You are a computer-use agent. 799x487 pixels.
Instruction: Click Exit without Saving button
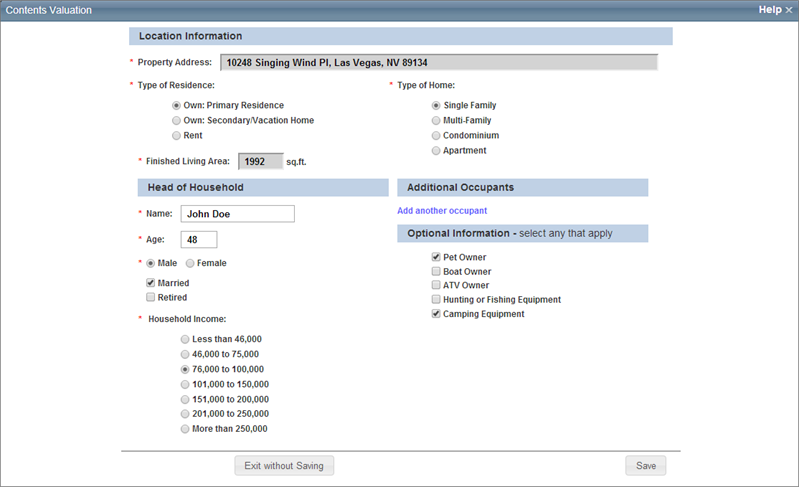(x=284, y=465)
